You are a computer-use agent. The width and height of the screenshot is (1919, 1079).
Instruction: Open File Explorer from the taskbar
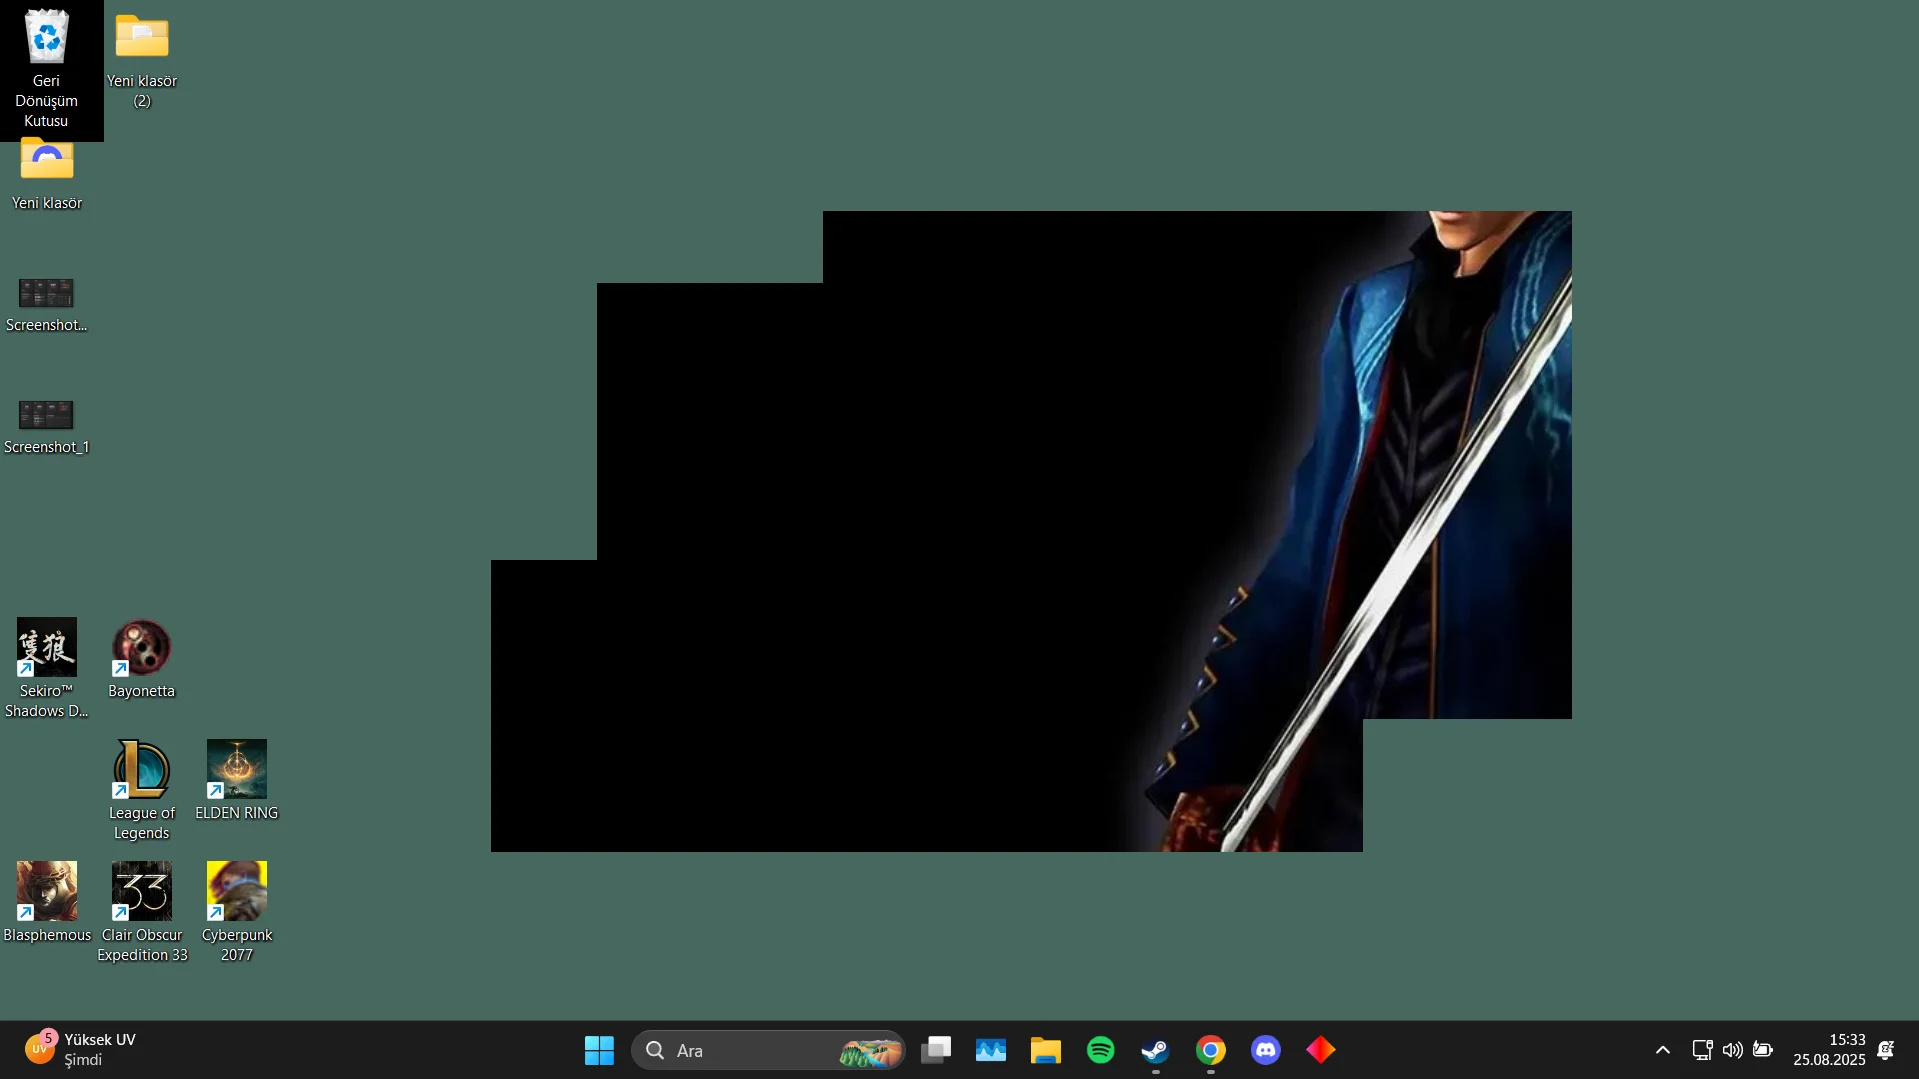click(1046, 1050)
